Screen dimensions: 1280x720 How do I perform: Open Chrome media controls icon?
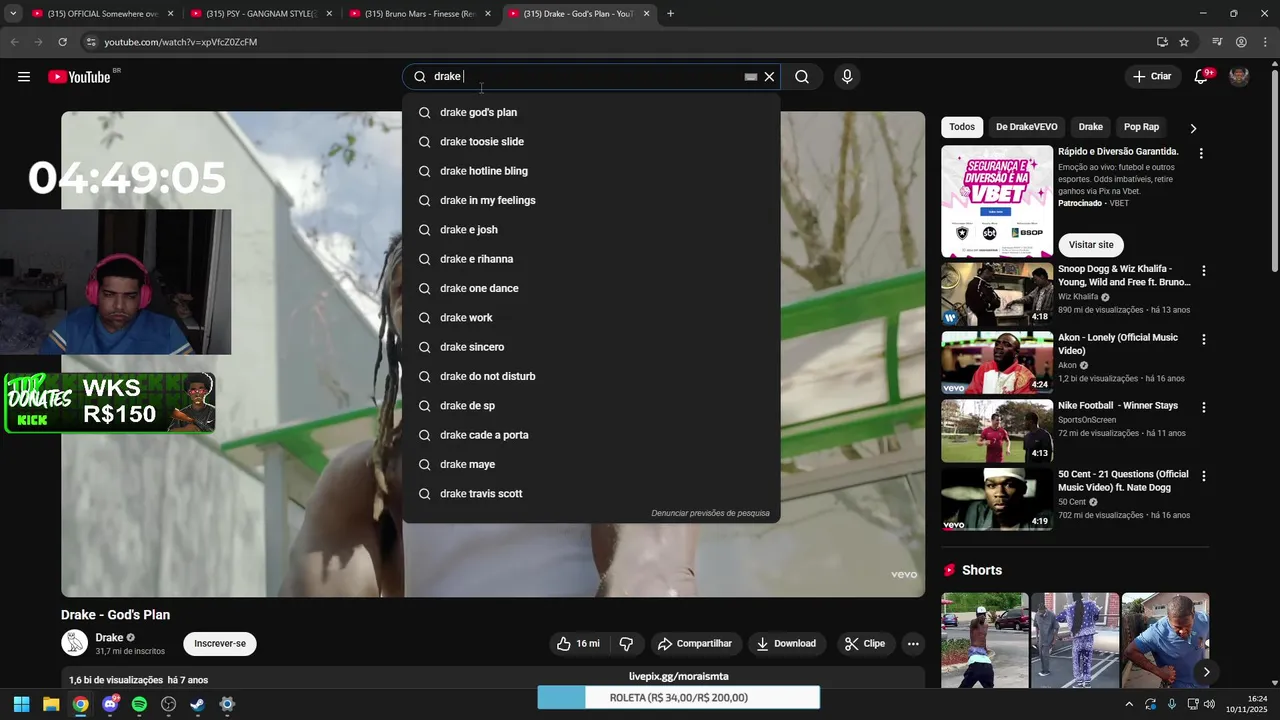pos(1217,42)
